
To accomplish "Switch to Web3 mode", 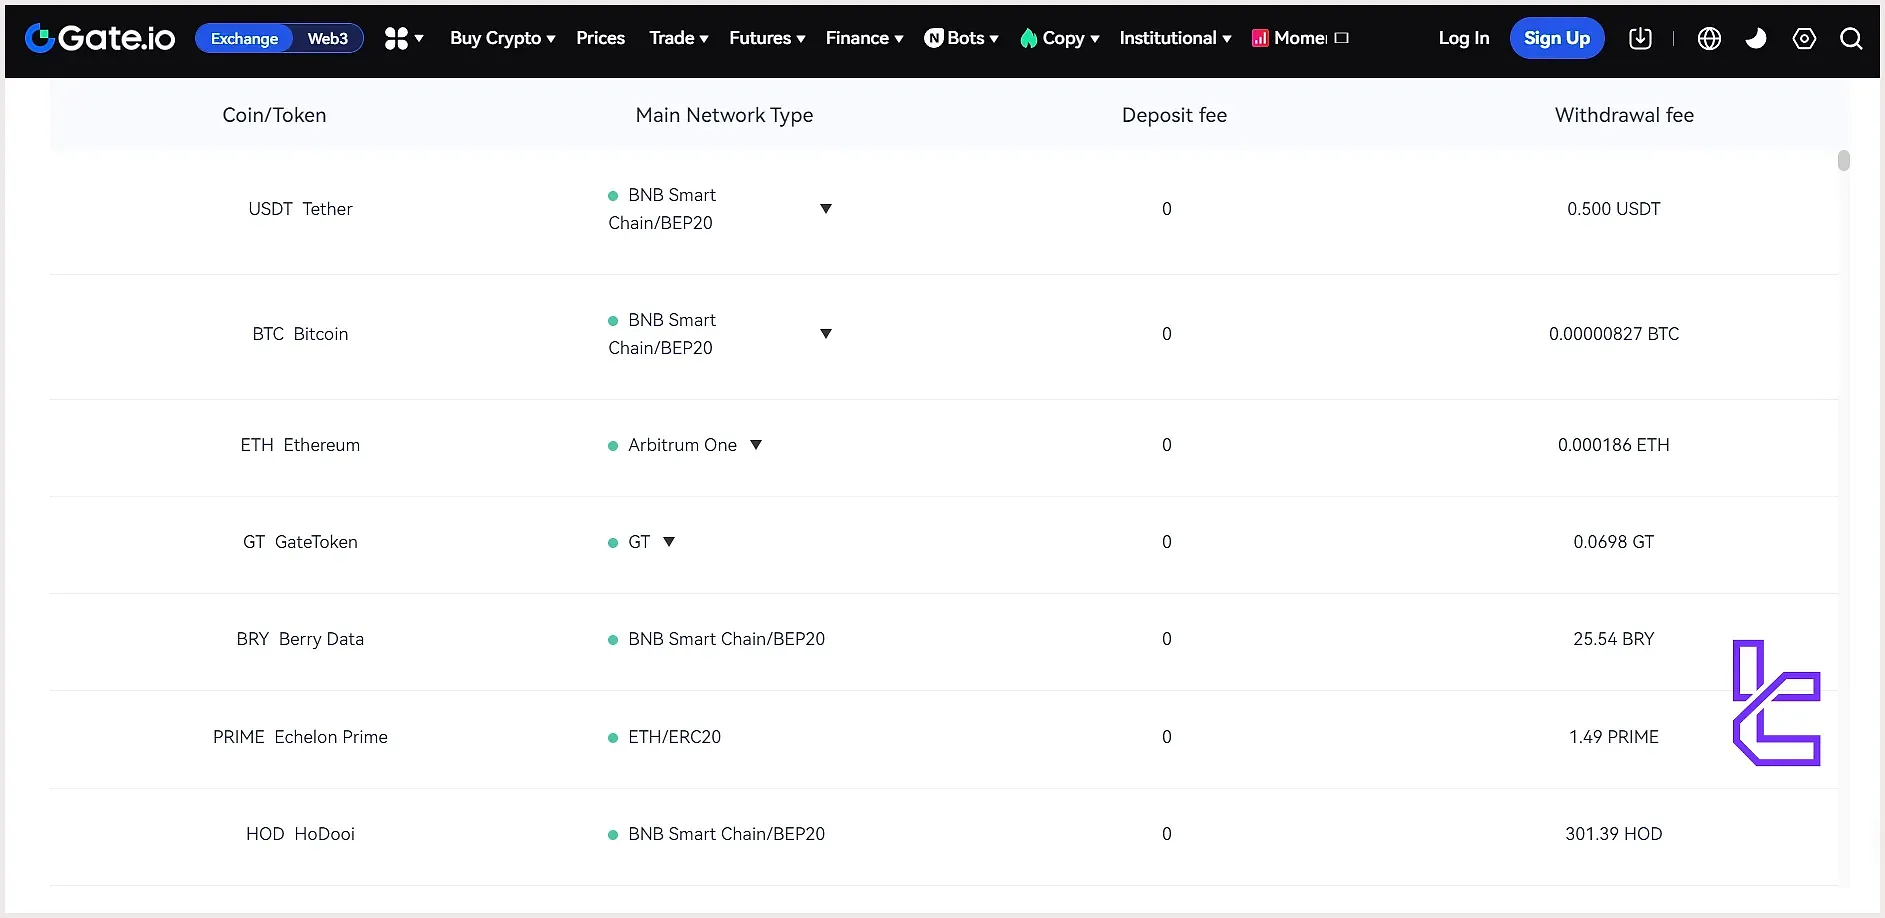I will (x=327, y=38).
